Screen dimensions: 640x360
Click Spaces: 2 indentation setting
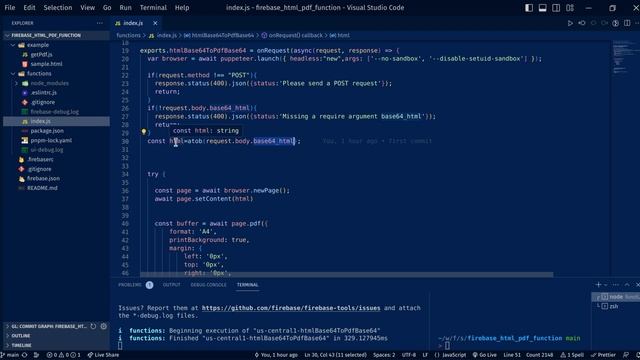click(x=384, y=355)
